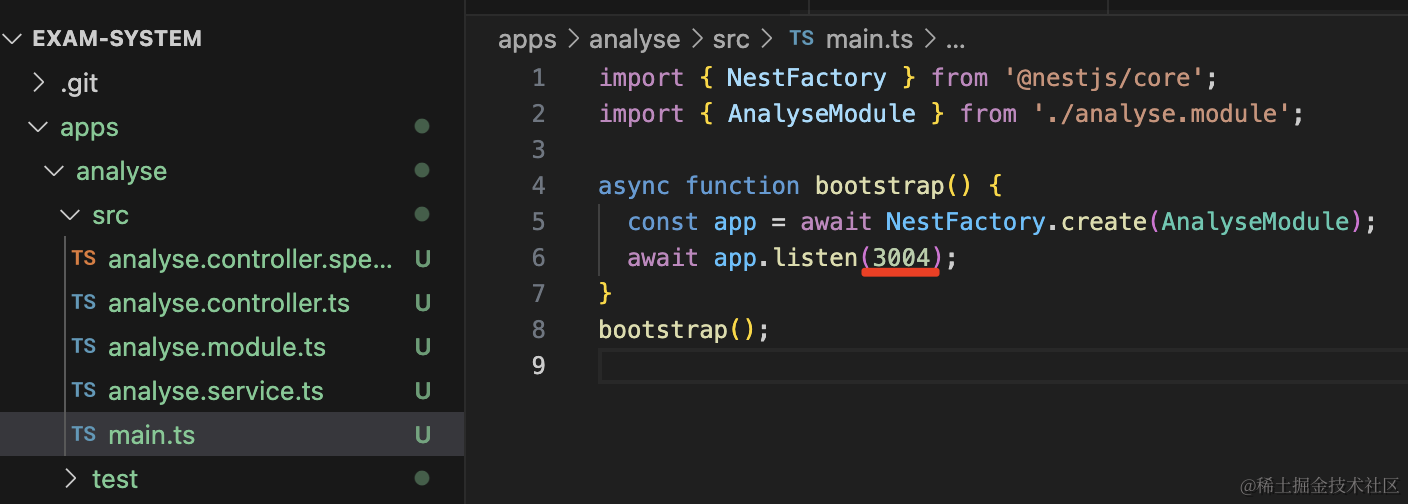The image size is (1408, 504).
Task: Click the TS icon in breadcrumb bar
Action: 801,39
